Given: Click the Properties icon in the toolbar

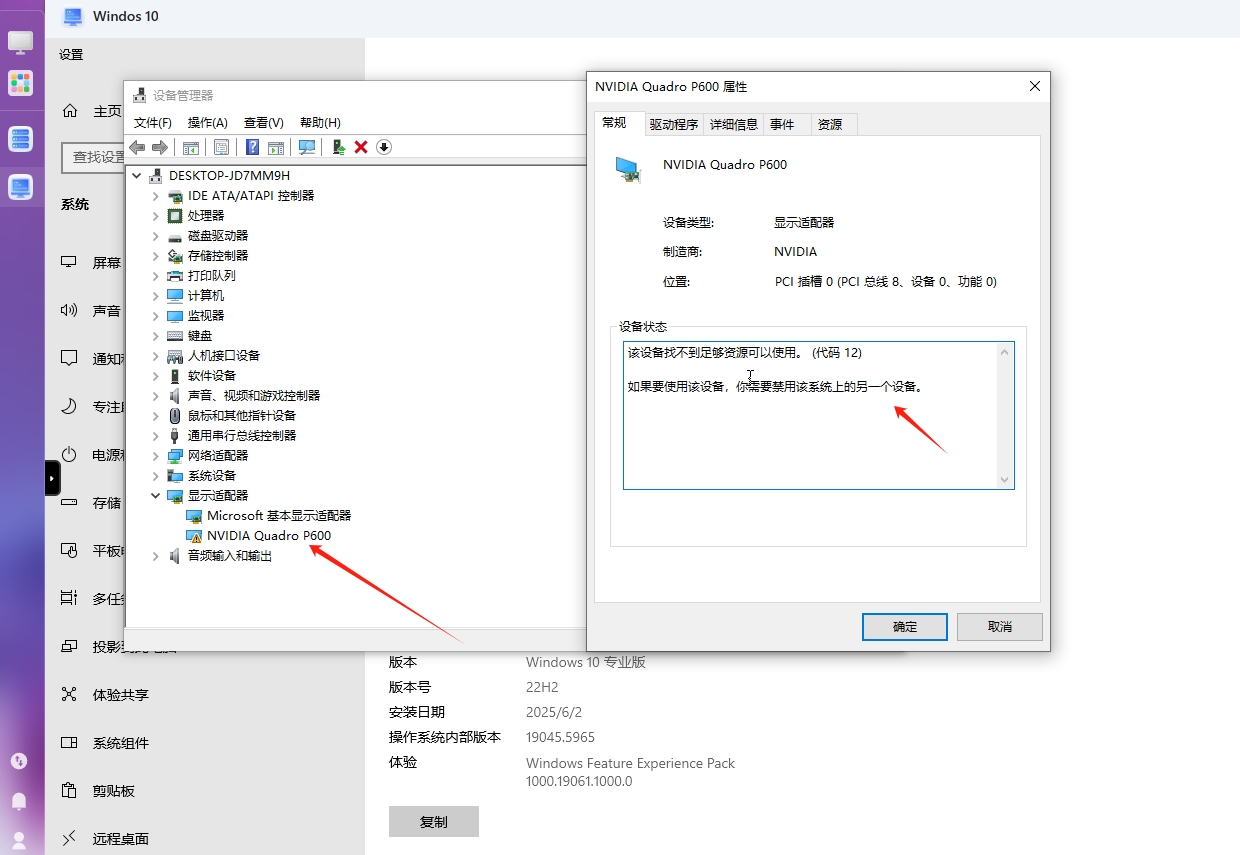Looking at the screenshot, I should [221, 147].
